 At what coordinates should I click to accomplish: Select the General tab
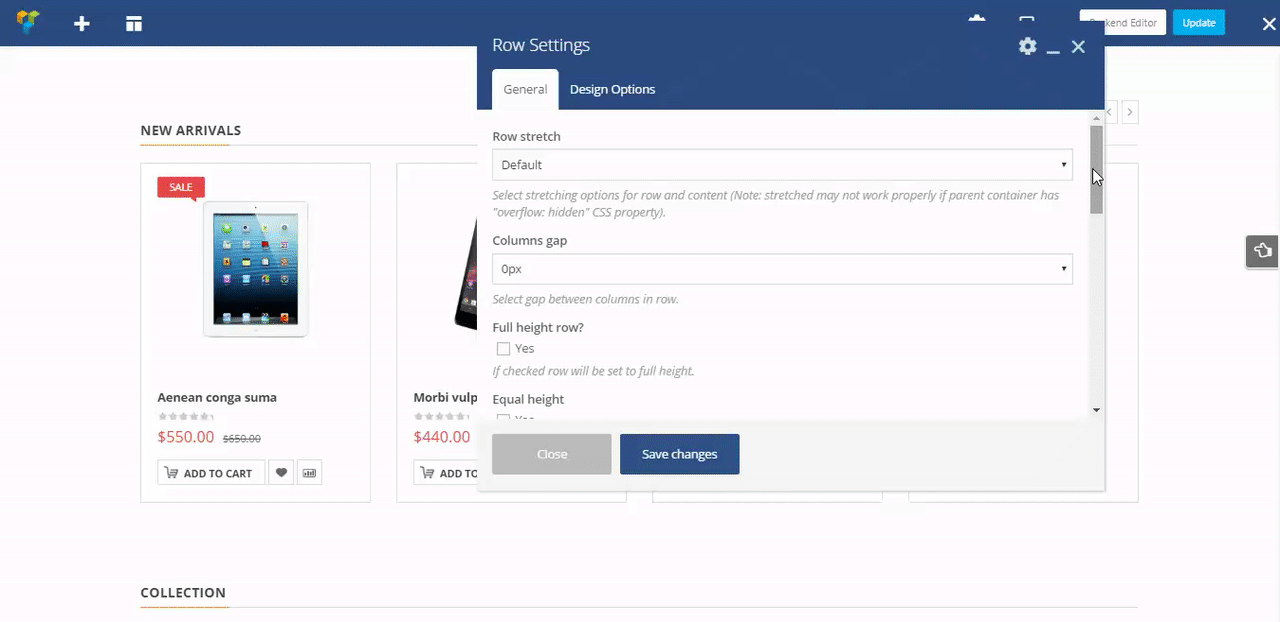pyautogui.click(x=525, y=89)
